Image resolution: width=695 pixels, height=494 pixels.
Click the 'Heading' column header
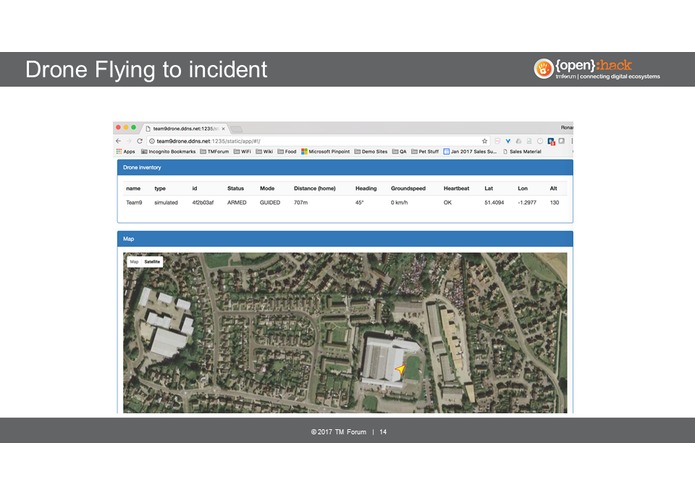(366, 188)
